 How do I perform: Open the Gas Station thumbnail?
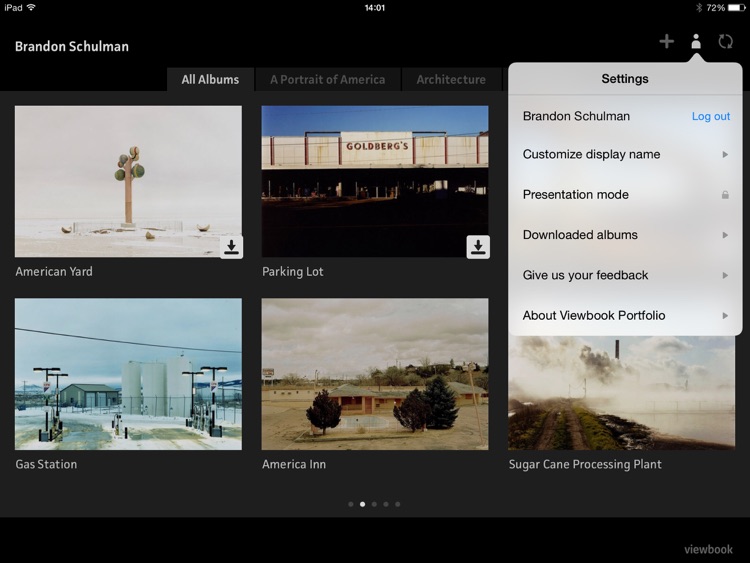(x=128, y=374)
